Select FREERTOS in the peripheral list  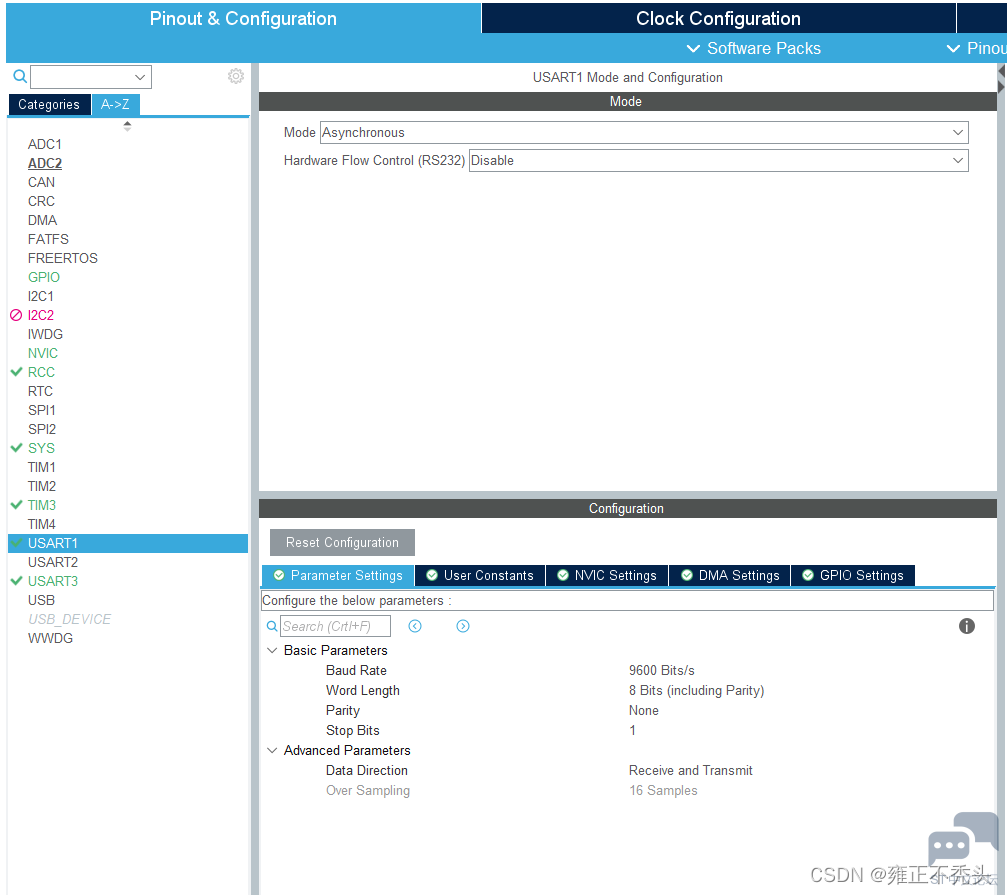coord(63,258)
